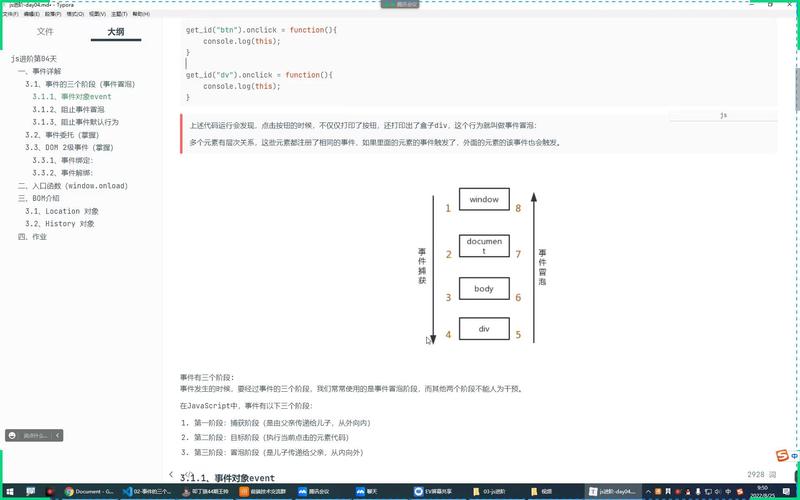Select outline item 3.1.1、事件对象event
The image size is (800, 500).
click(x=72, y=96)
